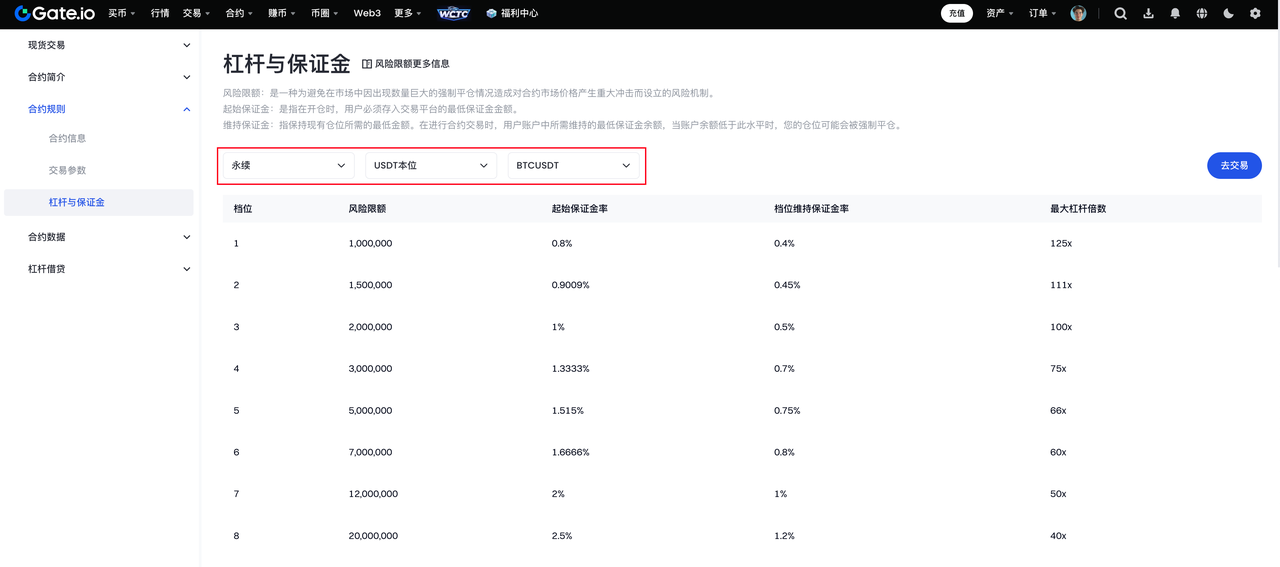1280x567 pixels.
Task: Open the settings gear icon
Action: [1255, 14]
